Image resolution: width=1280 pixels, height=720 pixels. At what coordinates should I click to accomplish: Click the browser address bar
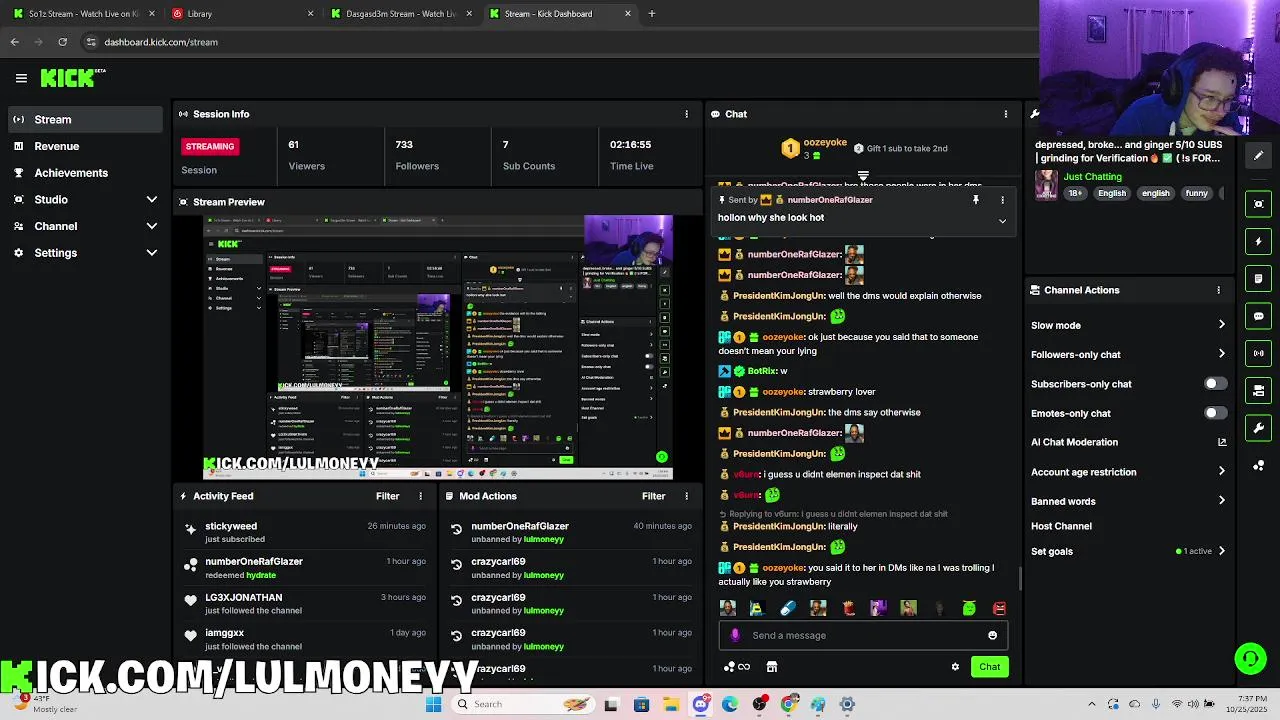[x=560, y=42]
